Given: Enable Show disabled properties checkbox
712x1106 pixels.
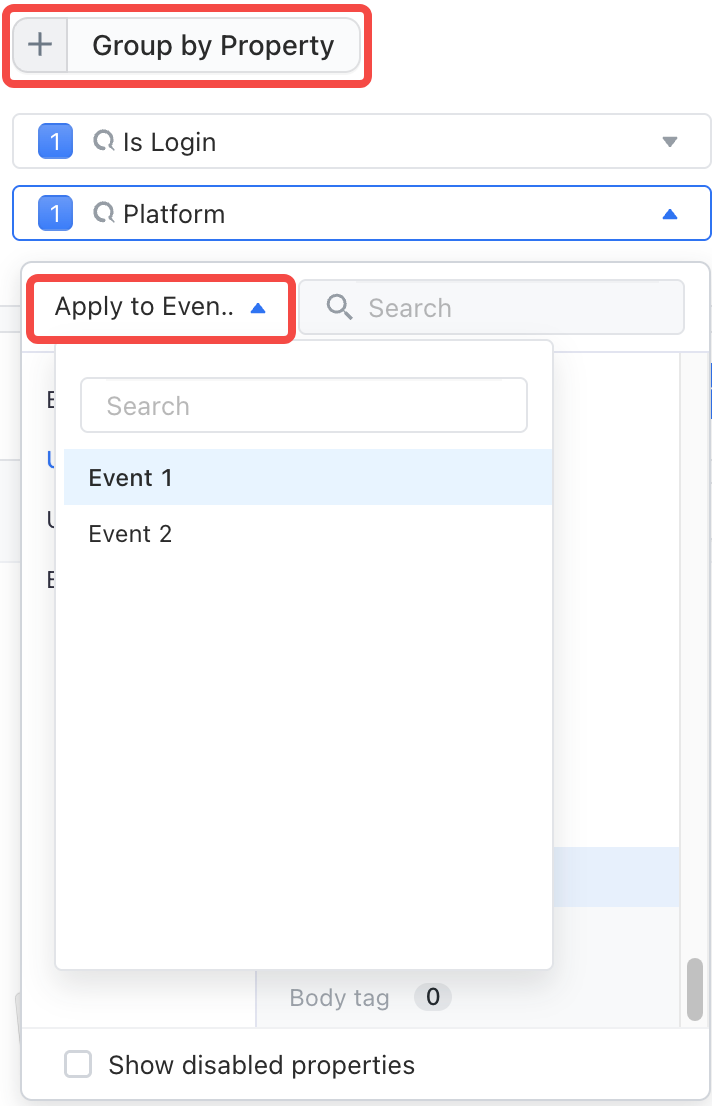Looking at the screenshot, I should 78,1064.
